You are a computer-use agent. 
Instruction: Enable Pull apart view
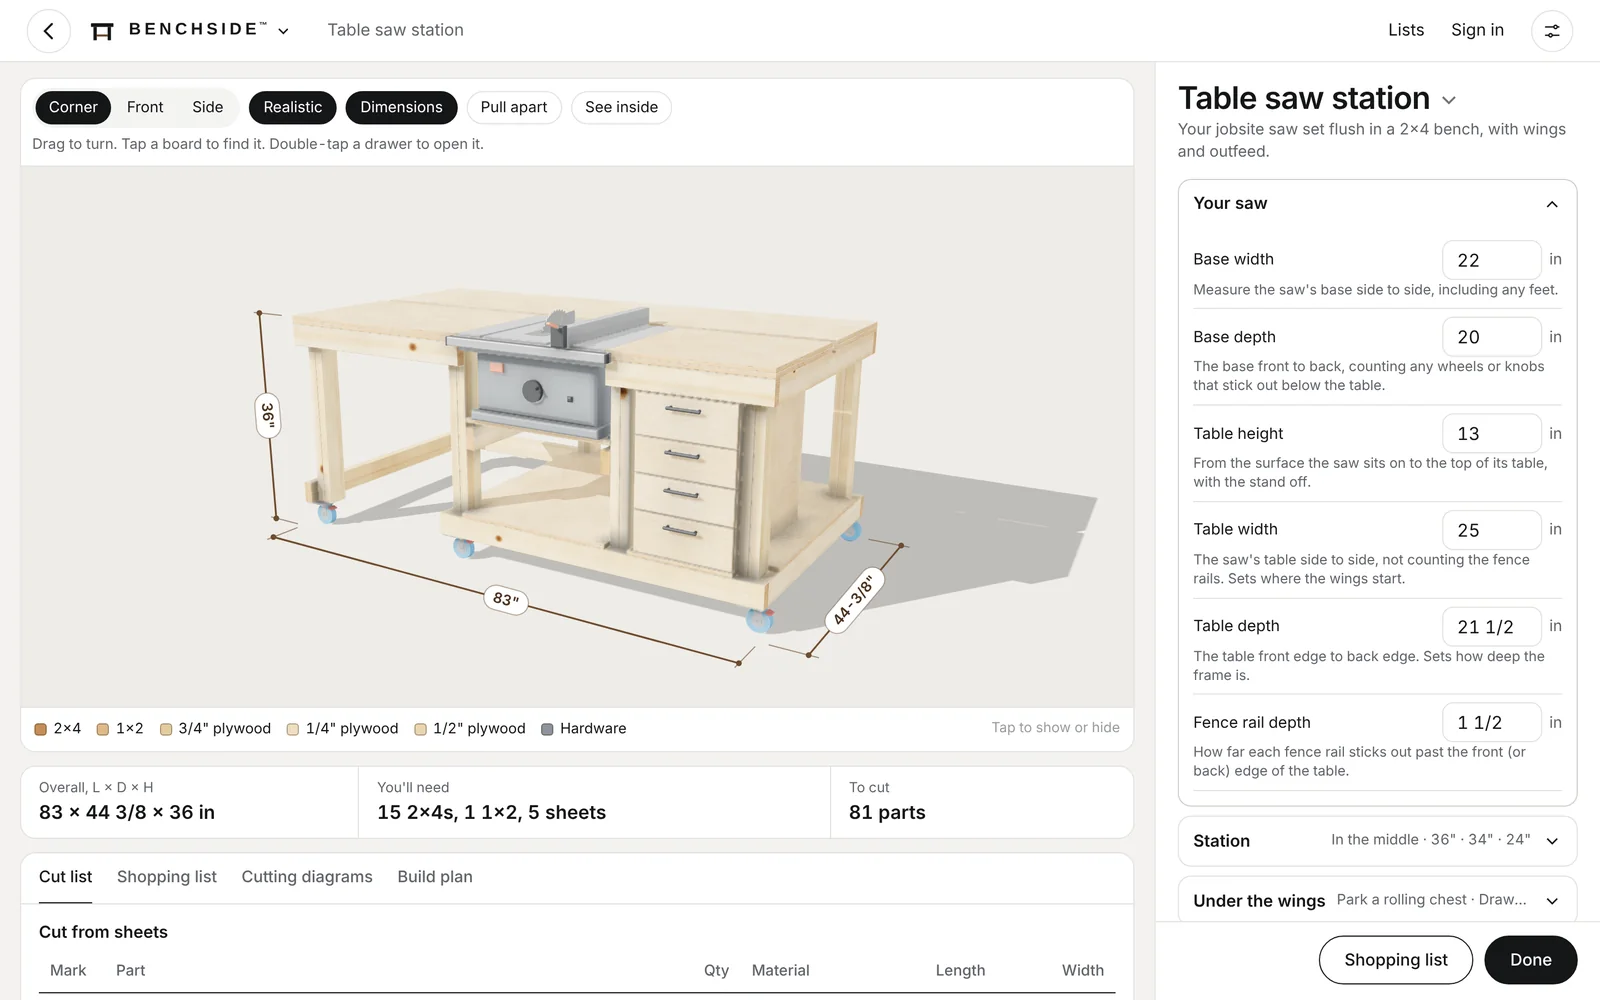pyautogui.click(x=514, y=107)
